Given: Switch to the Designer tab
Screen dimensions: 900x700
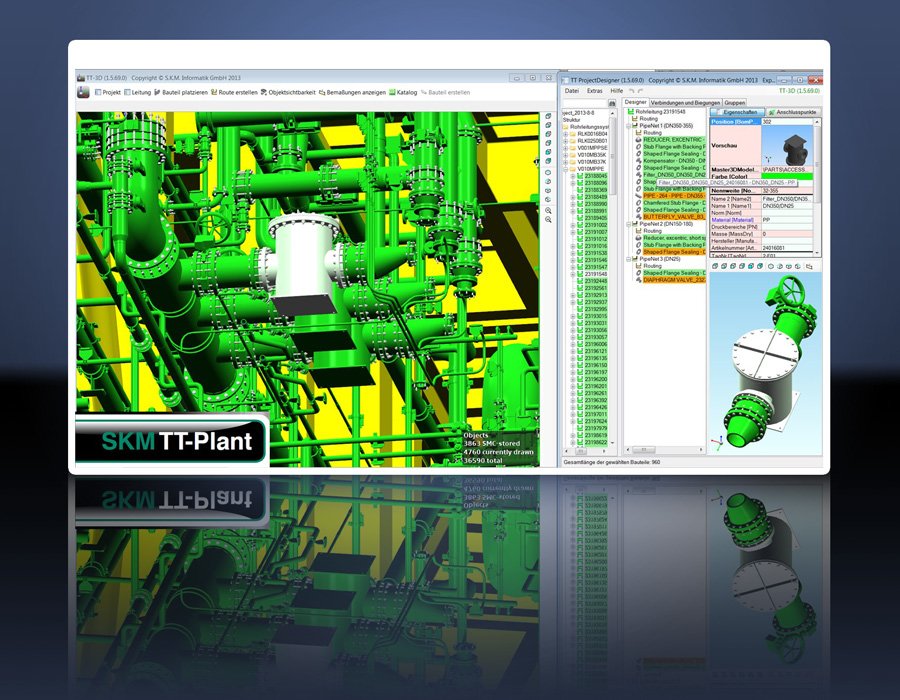Looking at the screenshot, I should tap(635, 102).
